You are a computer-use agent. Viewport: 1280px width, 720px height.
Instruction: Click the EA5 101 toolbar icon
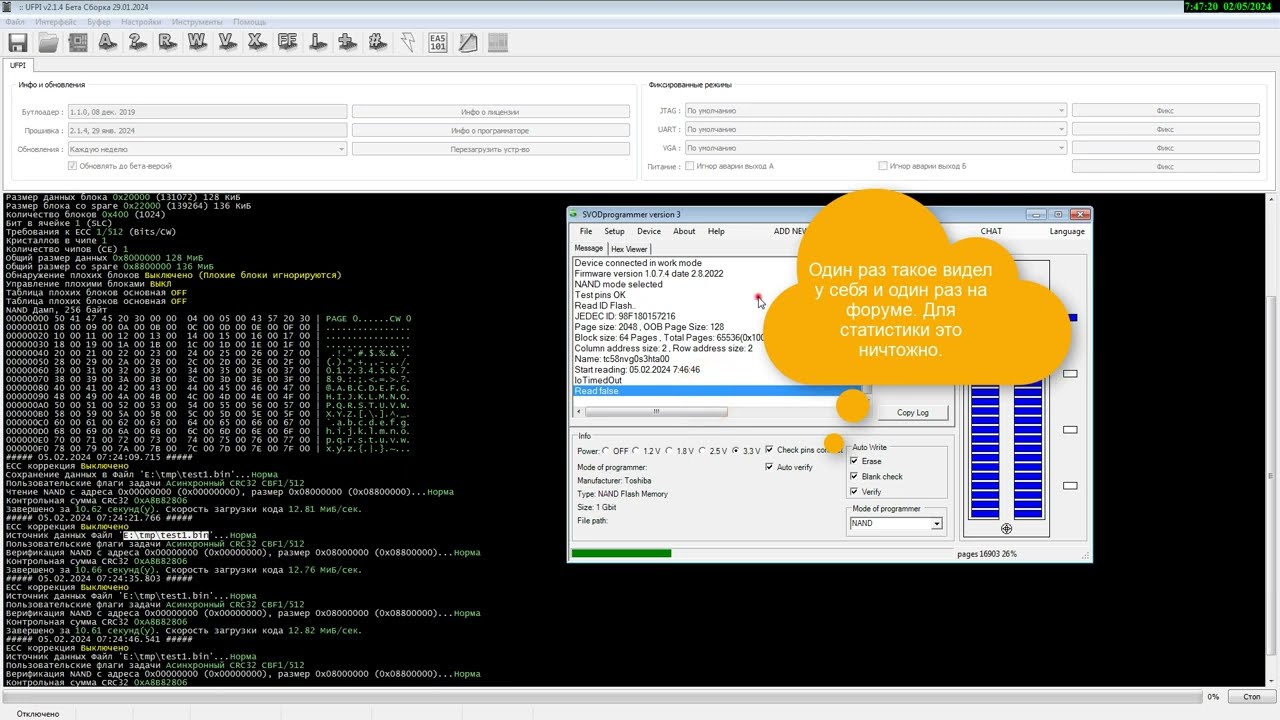(x=437, y=42)
